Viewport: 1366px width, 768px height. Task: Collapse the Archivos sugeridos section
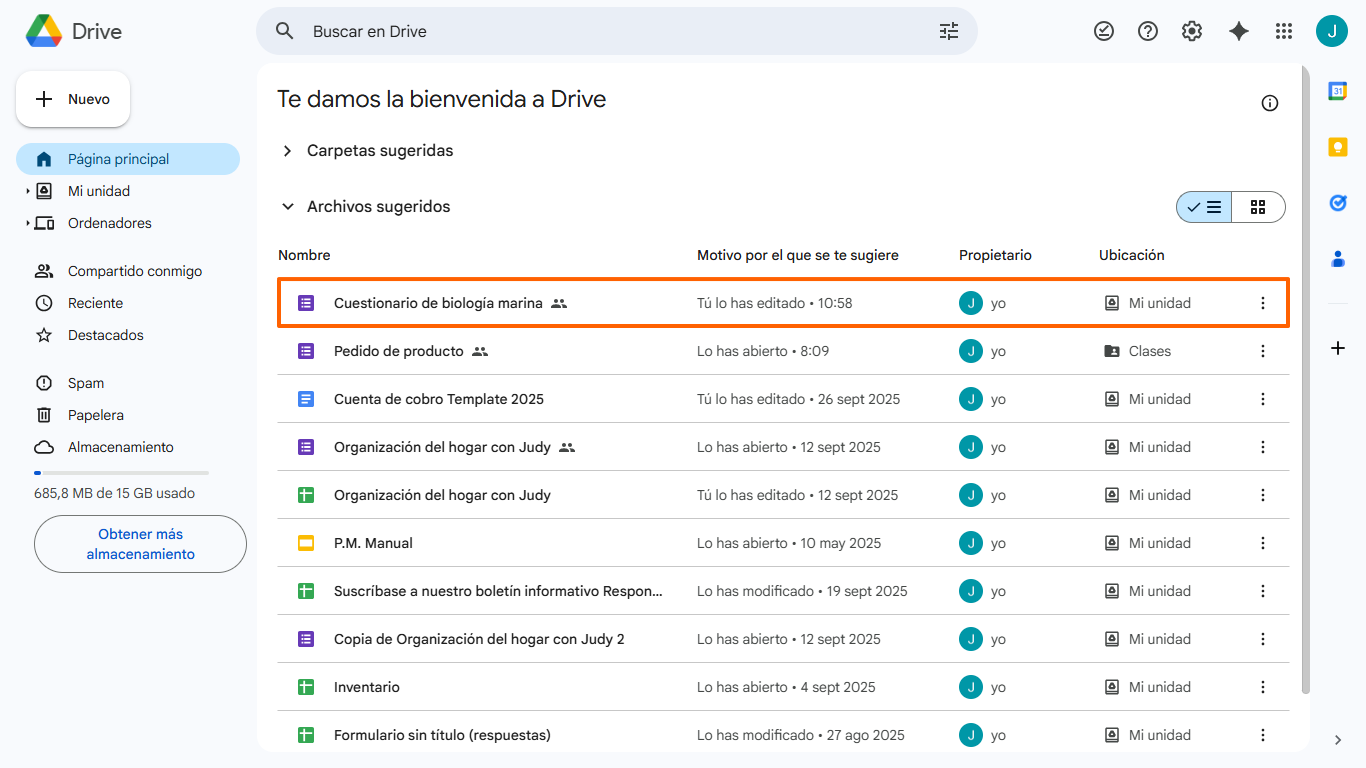(x=288, y=207)
